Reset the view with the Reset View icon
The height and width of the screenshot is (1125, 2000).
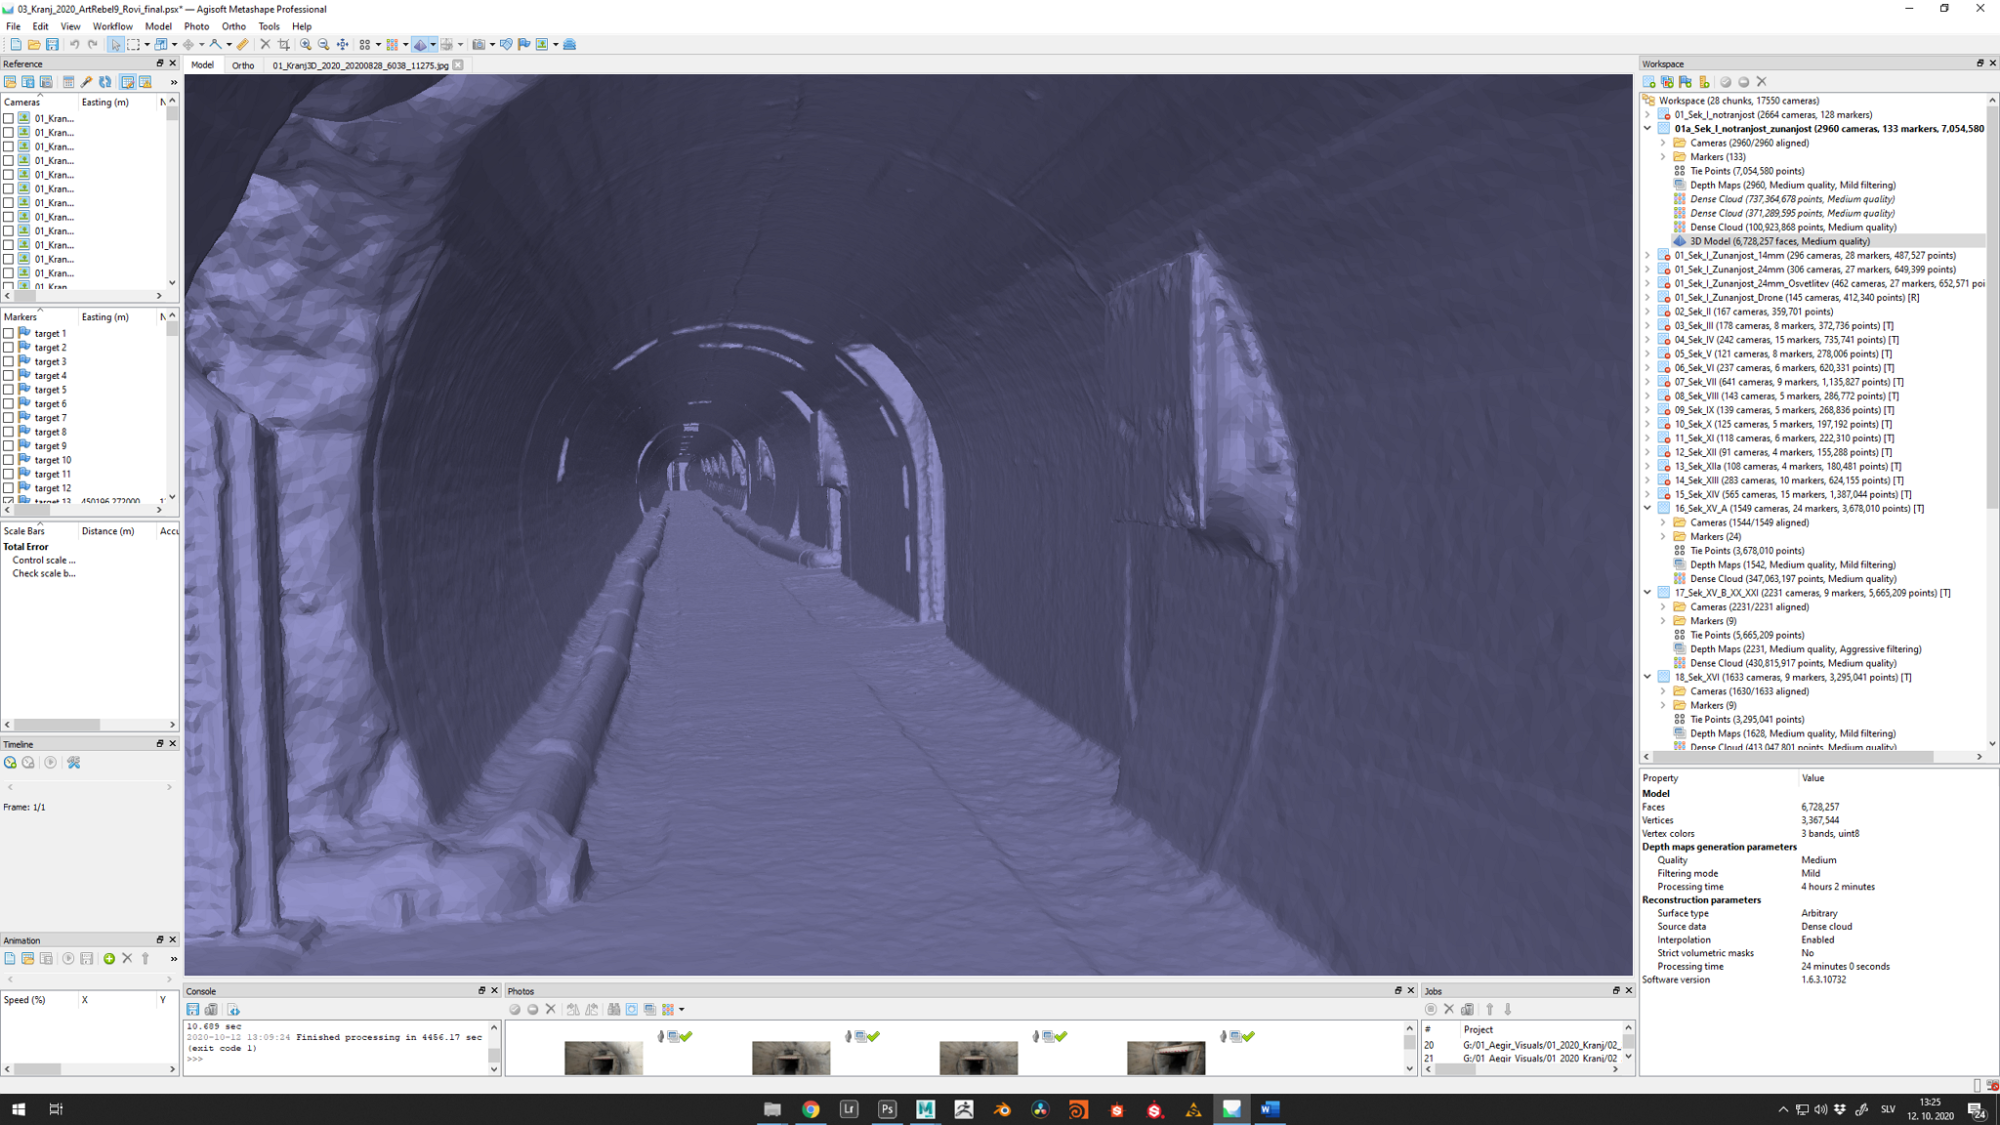[x=342, y=44]
